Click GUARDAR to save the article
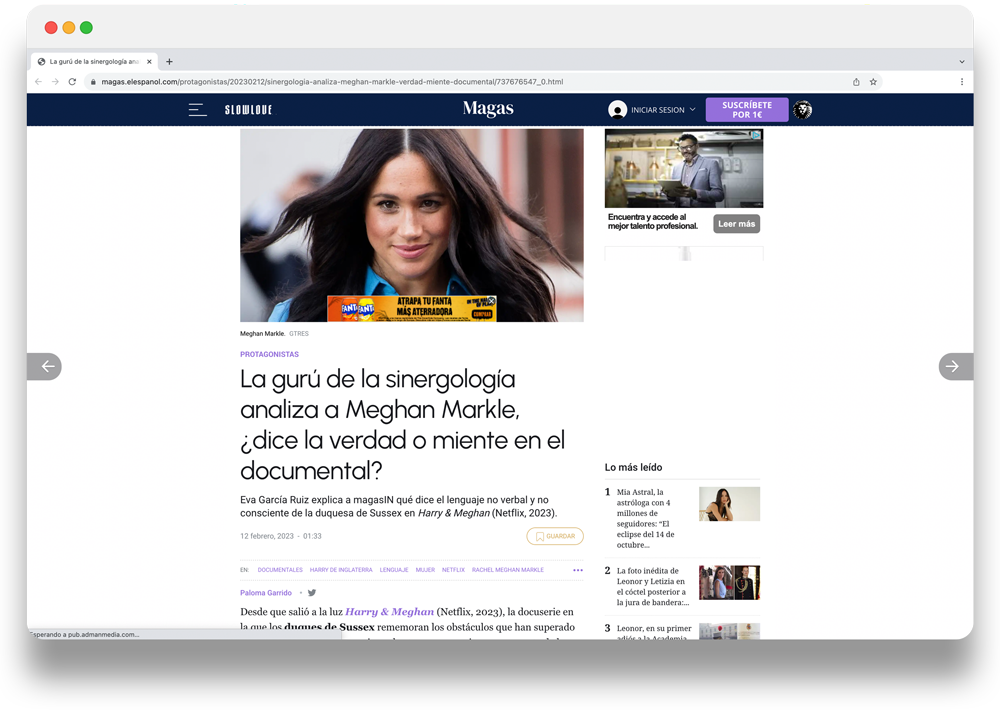Screen dimensions: 1000x717 tap(555, 536)
